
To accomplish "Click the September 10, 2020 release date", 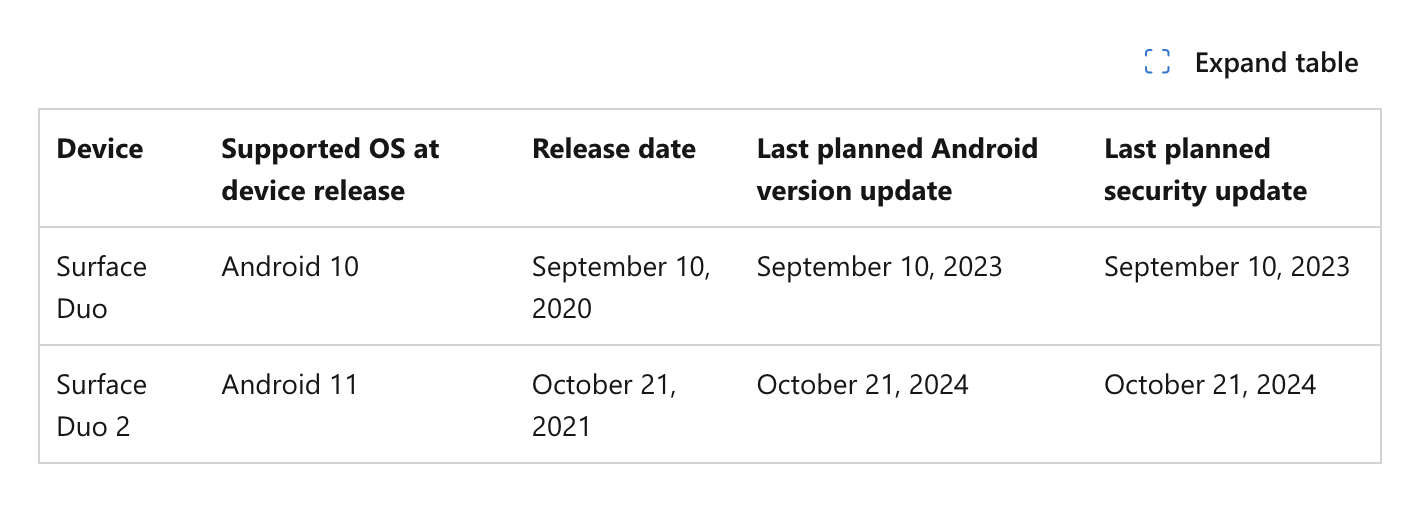I will pyautogui.click(x=621, y=287).
